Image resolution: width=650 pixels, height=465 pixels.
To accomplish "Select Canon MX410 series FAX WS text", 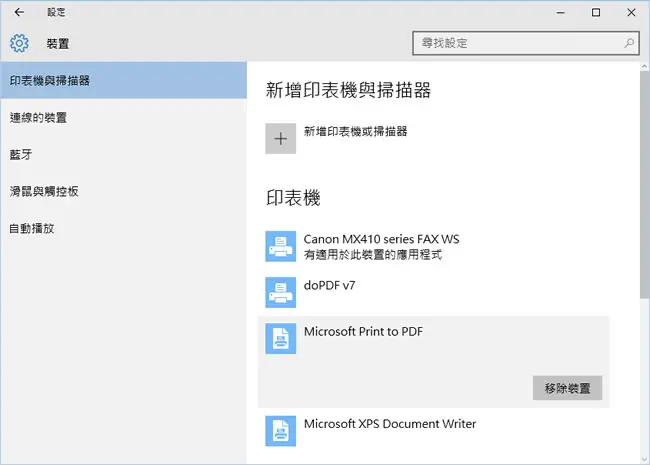I will [381, 239].
